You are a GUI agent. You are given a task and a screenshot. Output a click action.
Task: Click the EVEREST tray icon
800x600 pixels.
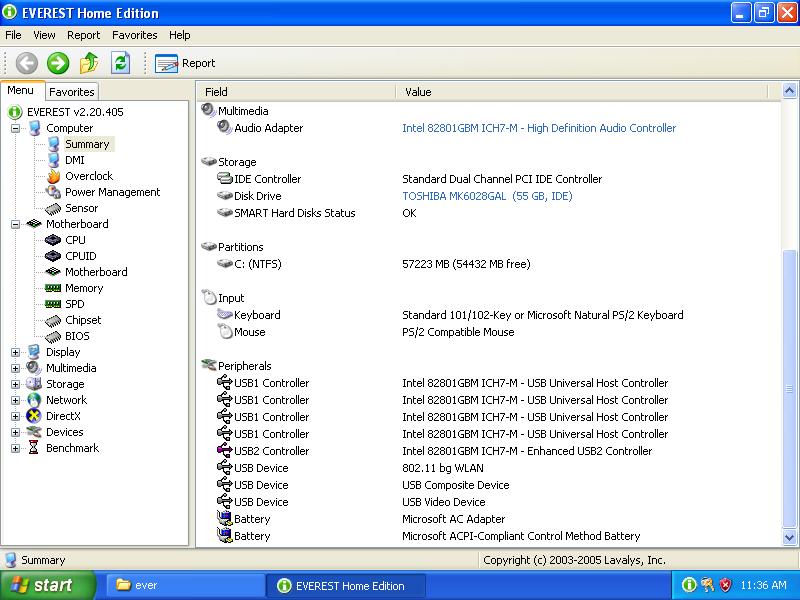[x=689, y=585]
